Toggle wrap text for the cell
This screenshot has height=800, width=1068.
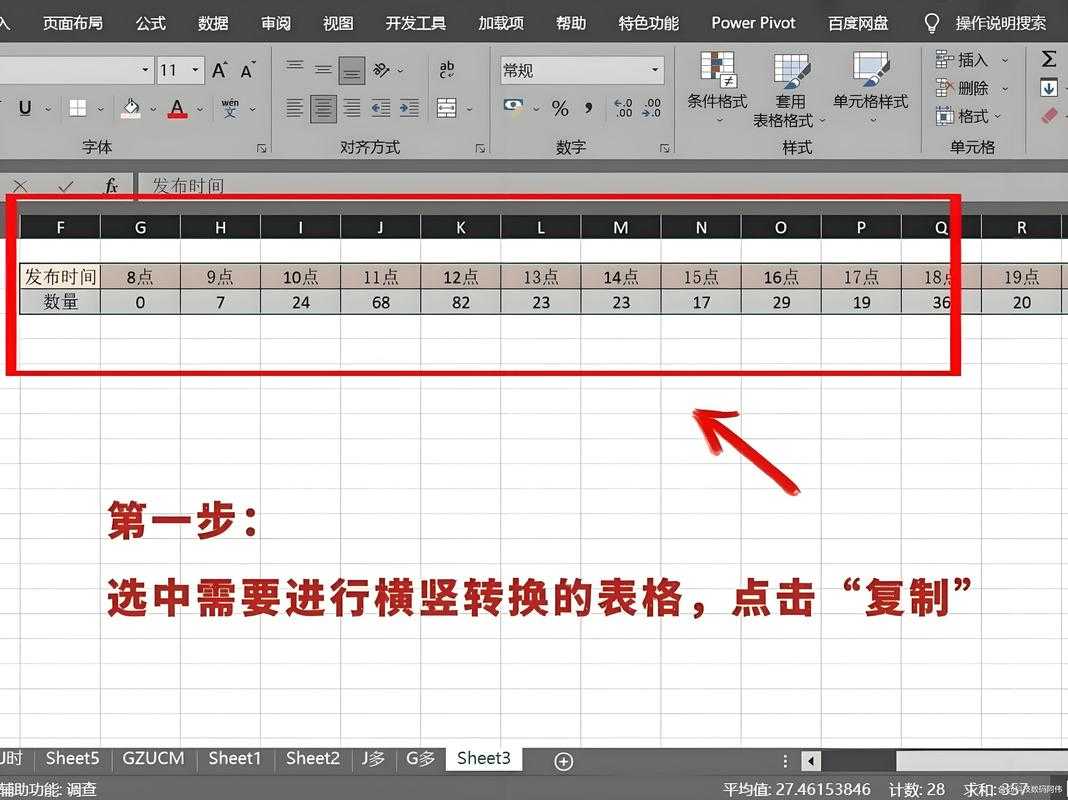[447, 70]
